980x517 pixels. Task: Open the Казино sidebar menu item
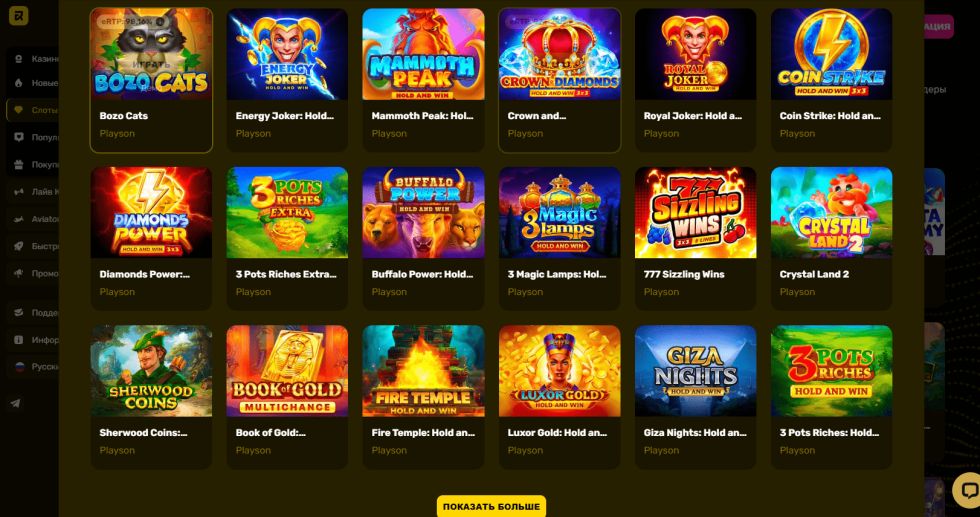(x=35, y=59)
